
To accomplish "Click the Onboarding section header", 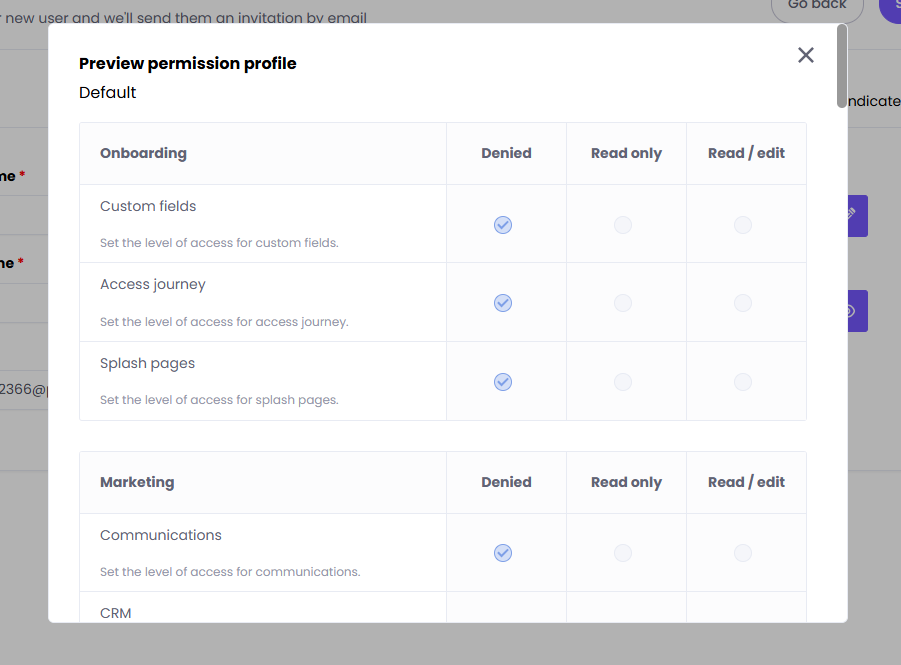I will pos(143,153).
